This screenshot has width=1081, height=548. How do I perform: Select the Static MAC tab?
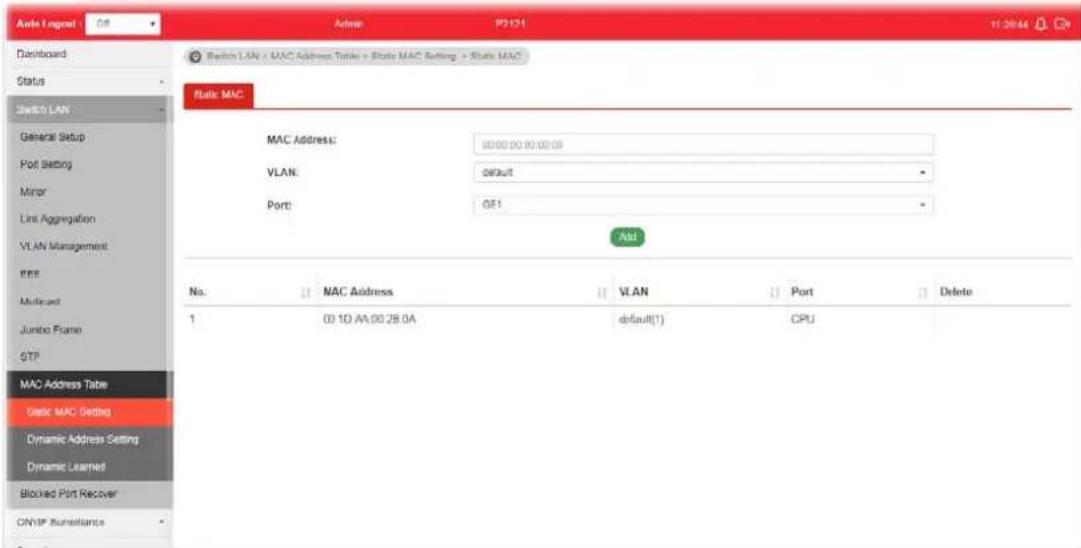[x=219, y=96]
